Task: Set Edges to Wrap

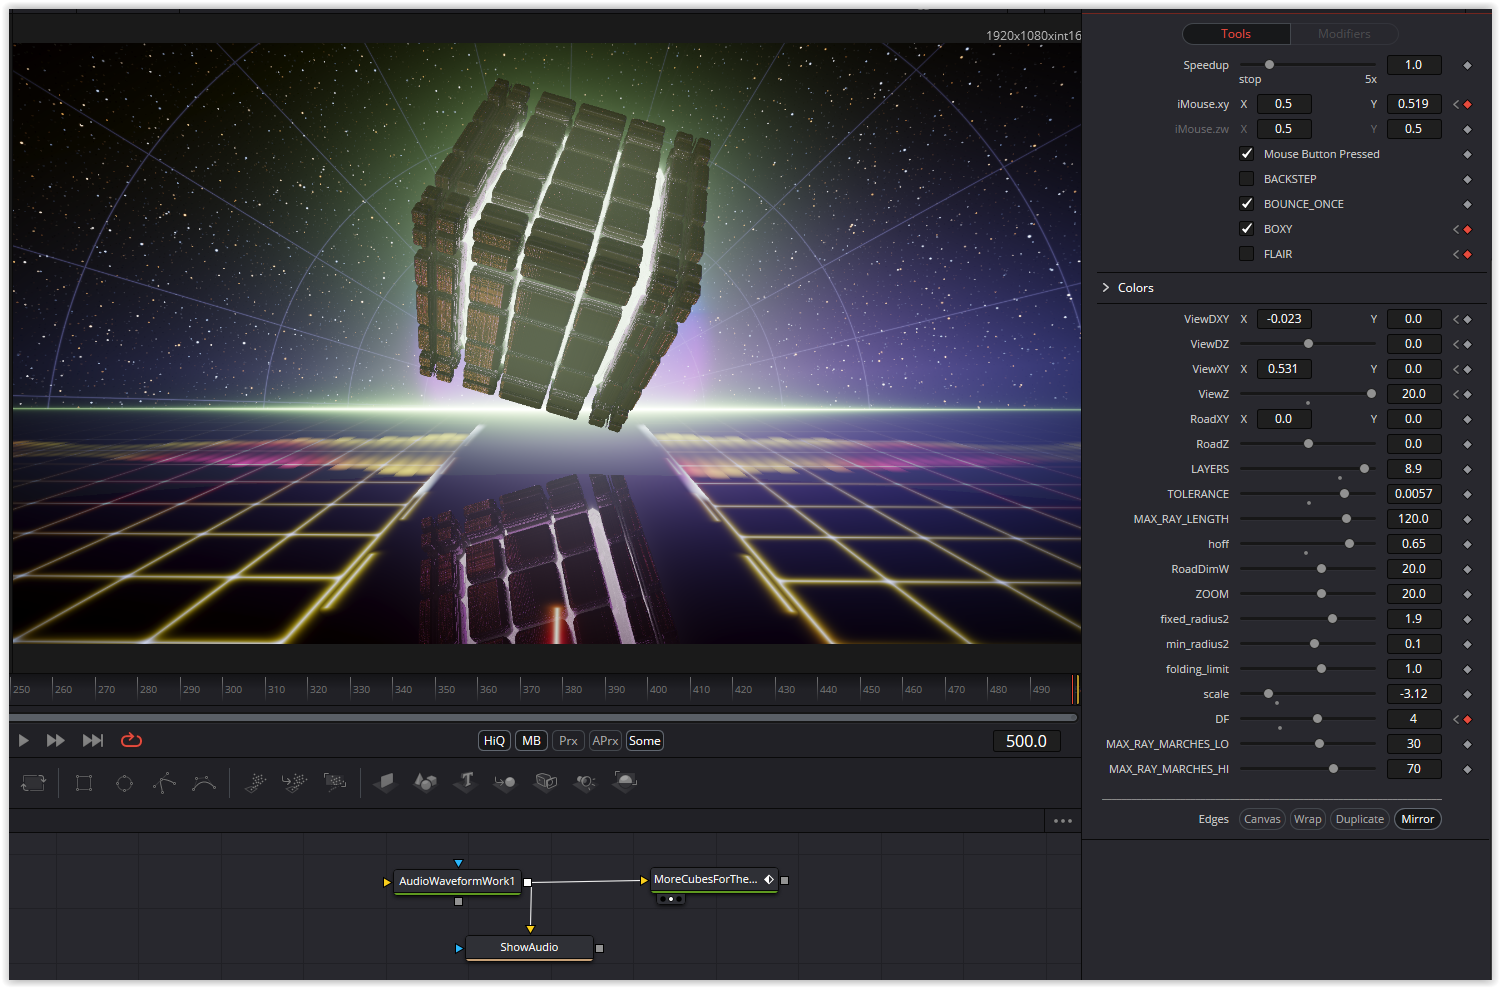Action: (1307, 819)
